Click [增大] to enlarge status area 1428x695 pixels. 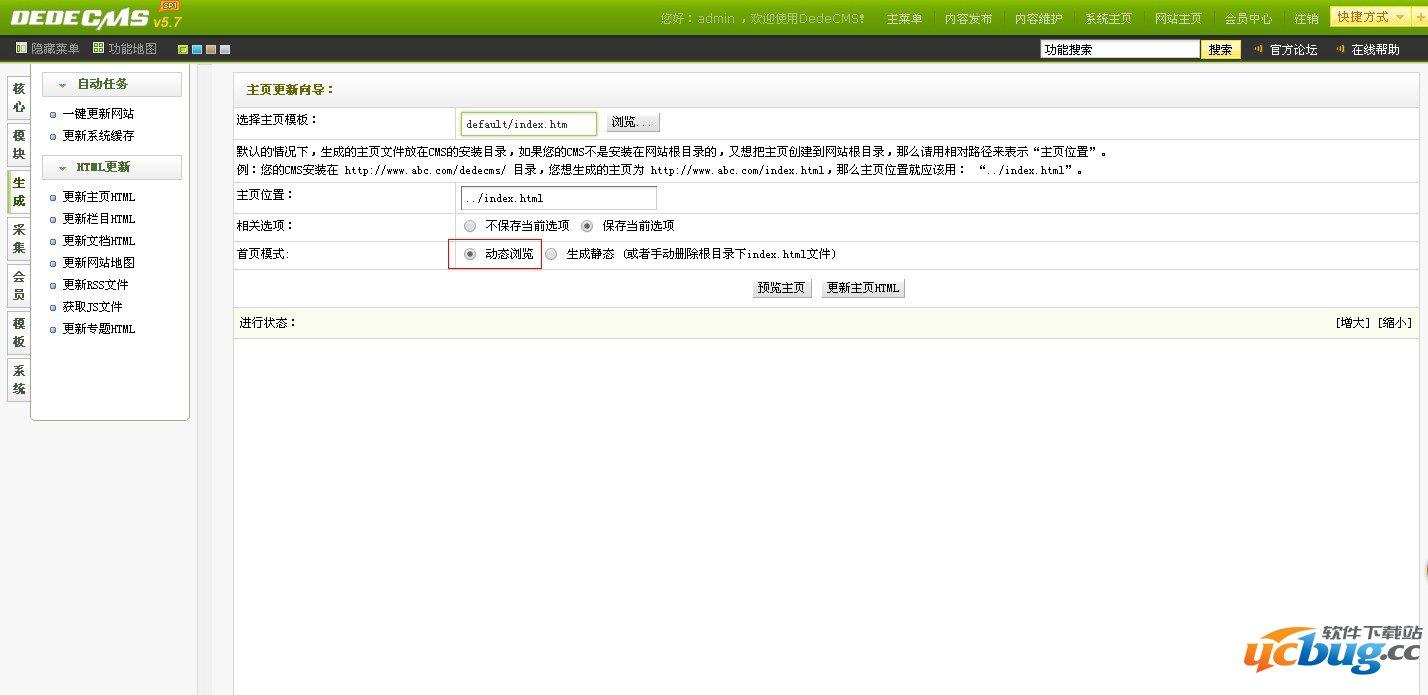tap(1353, 323)
